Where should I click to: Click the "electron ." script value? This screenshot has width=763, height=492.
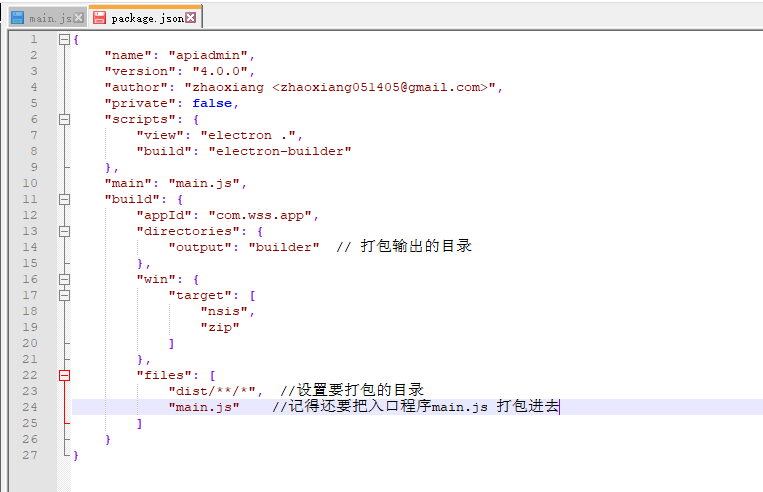pos(248,135)
